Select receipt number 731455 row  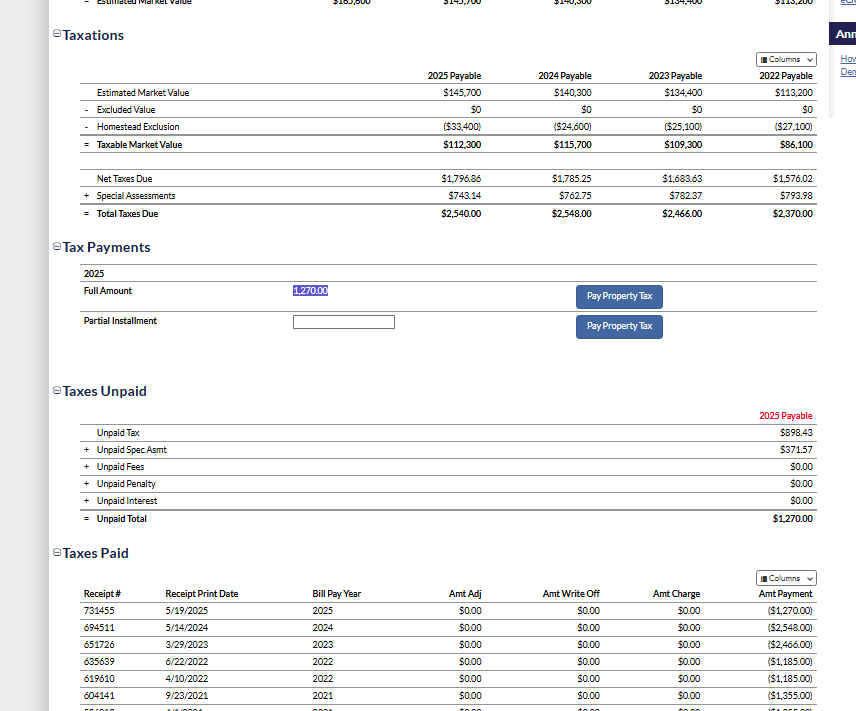click(x=99, y=610)
